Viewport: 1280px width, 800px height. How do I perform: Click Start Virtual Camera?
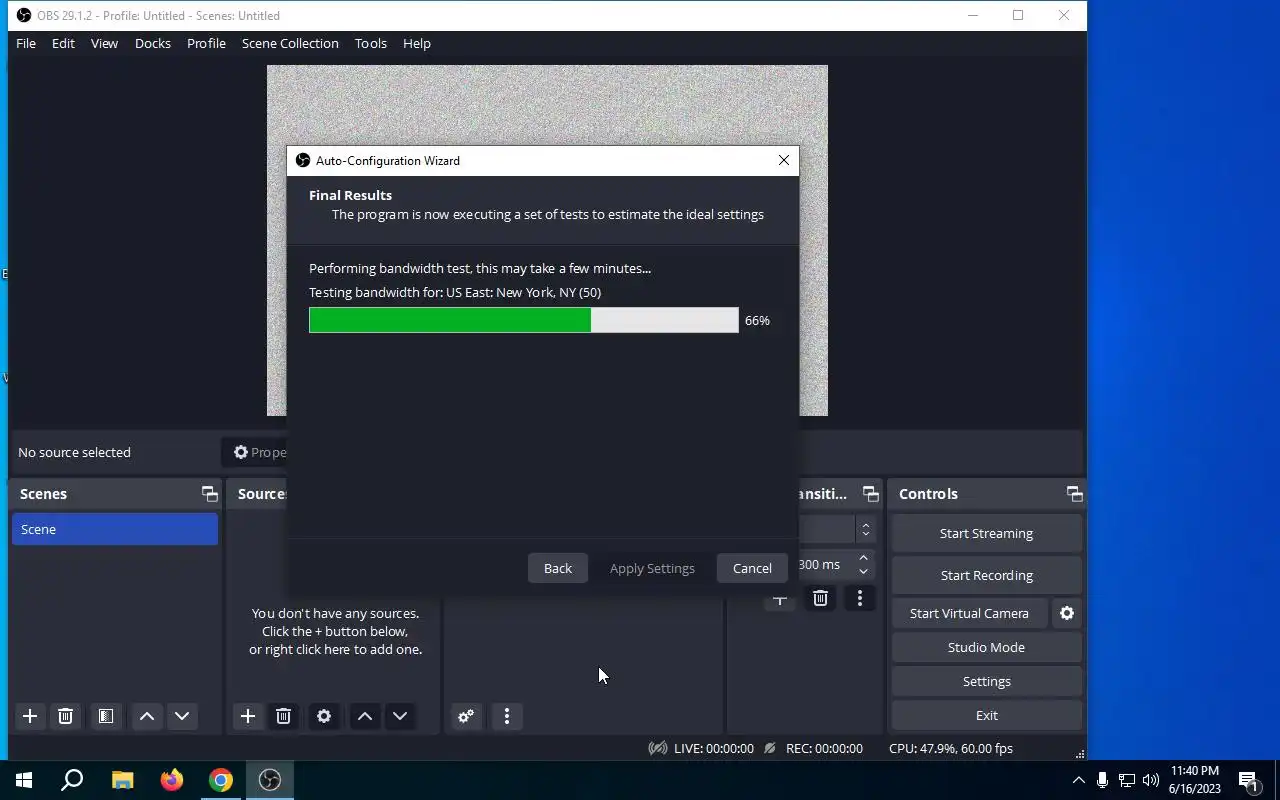point(969,613)
